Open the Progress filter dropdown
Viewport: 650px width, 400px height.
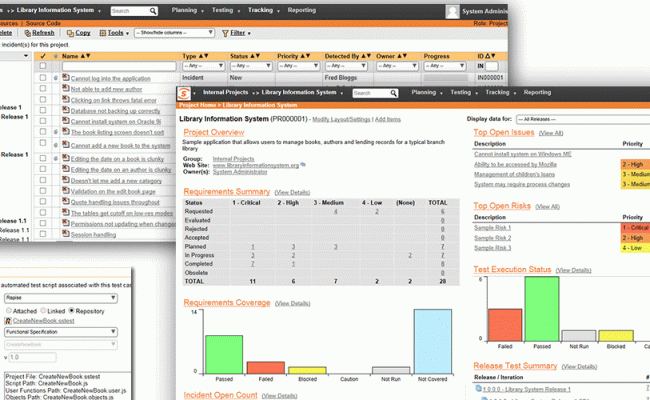(445, 66)
